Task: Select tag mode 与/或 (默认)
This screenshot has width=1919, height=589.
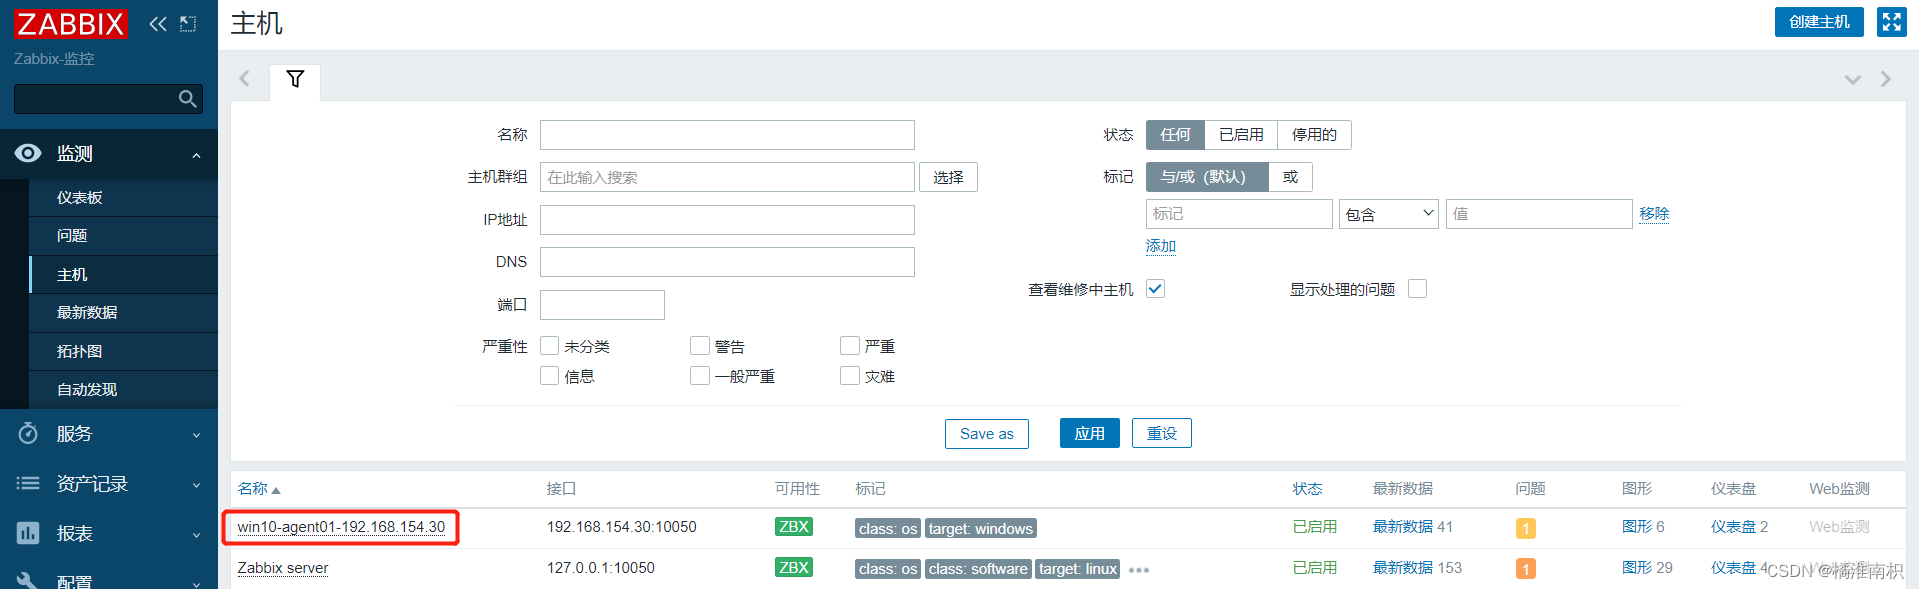Action: pyautogui.click(x=1207, y=177)
